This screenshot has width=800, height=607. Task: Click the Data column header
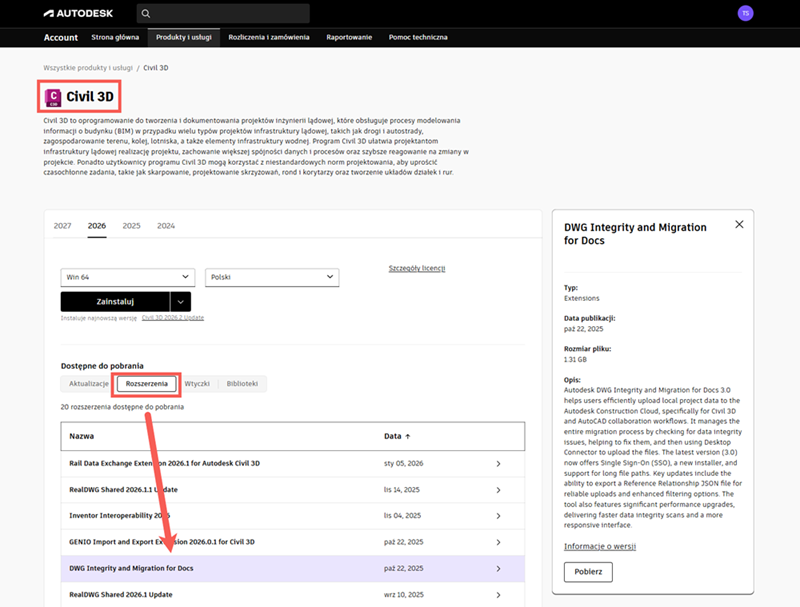click(x=392, y=437)
